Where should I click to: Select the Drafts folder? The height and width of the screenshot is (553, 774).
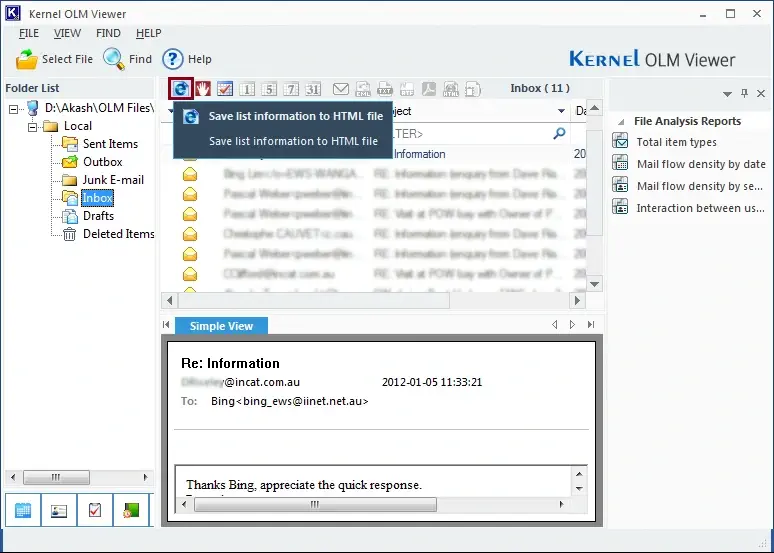coord(98,216)
